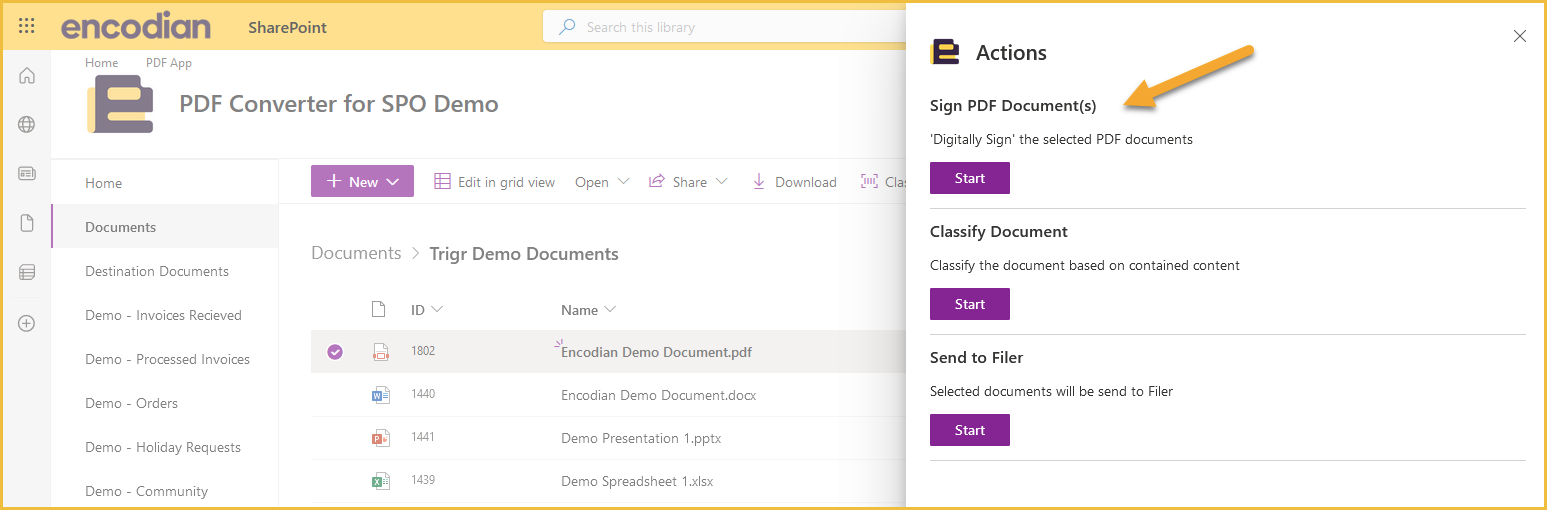Start the Send to Filer action
Viewport: 1547px width, 510px height.
[970, 430]
